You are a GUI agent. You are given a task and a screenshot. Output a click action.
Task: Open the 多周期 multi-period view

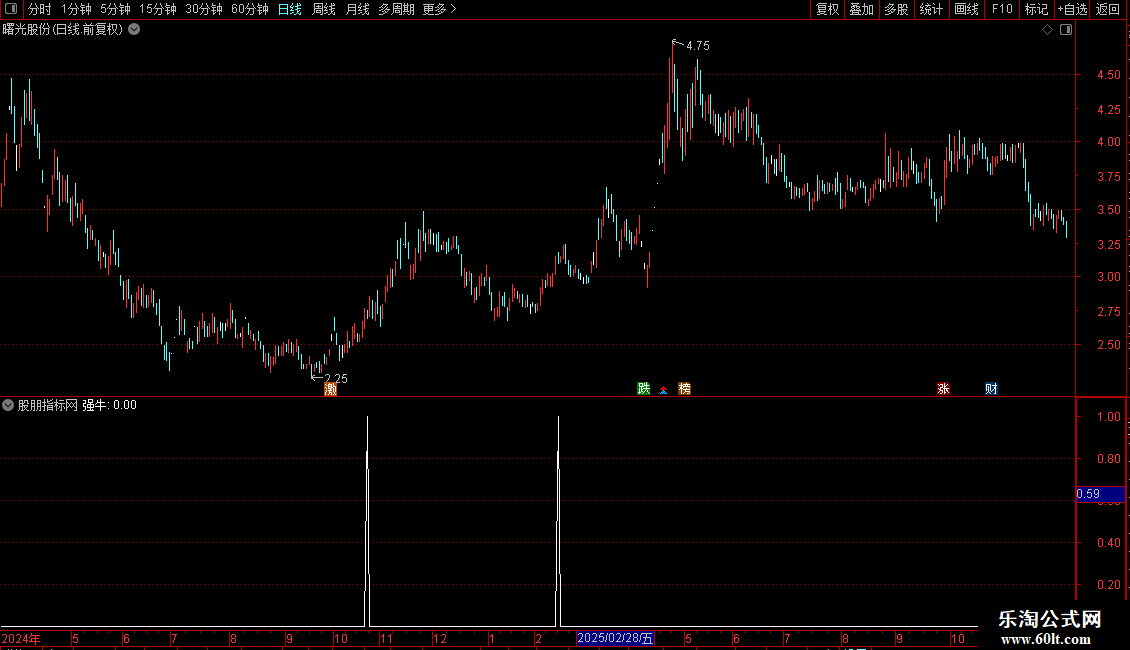[396, 9]
